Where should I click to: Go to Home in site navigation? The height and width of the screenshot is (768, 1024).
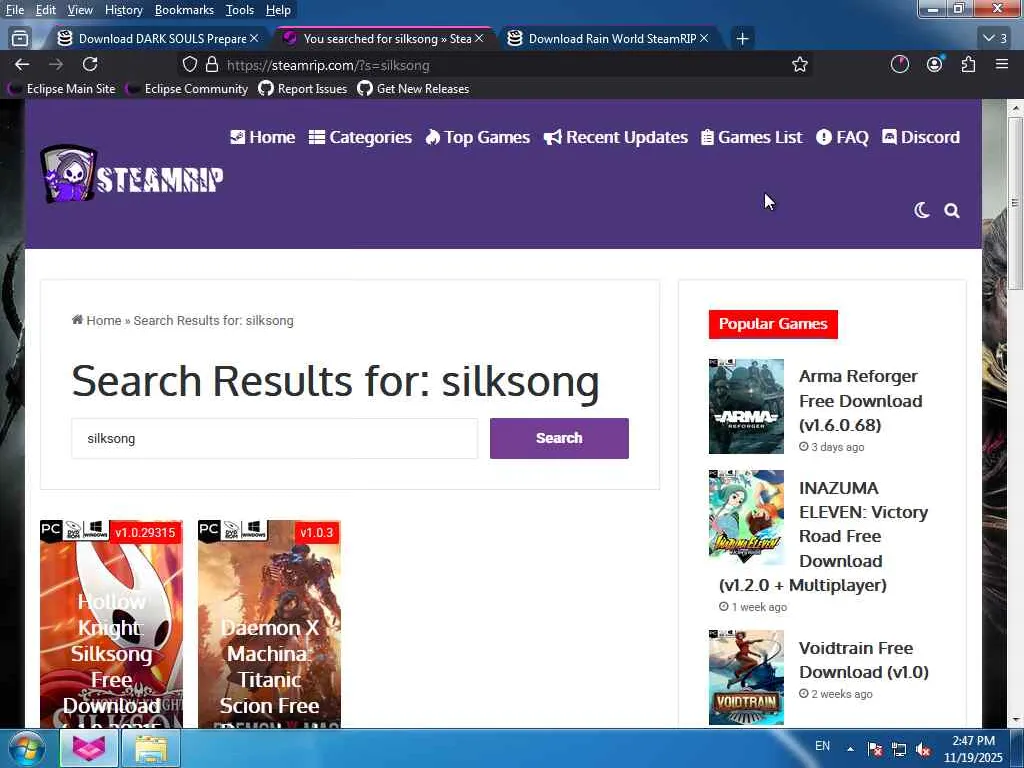click(263, 137)
